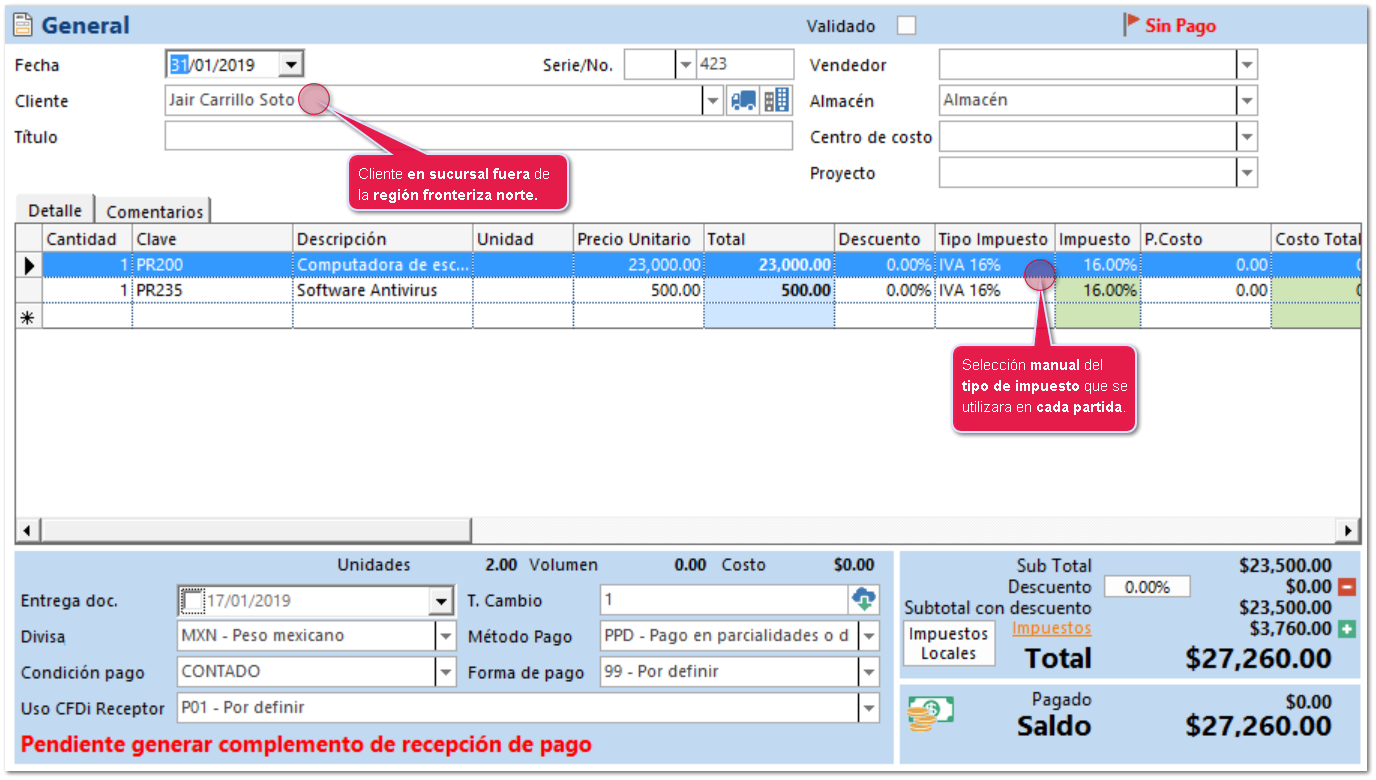Click the T. Cambio exchange rate field
1376x780 pixels.
point(725,600)
